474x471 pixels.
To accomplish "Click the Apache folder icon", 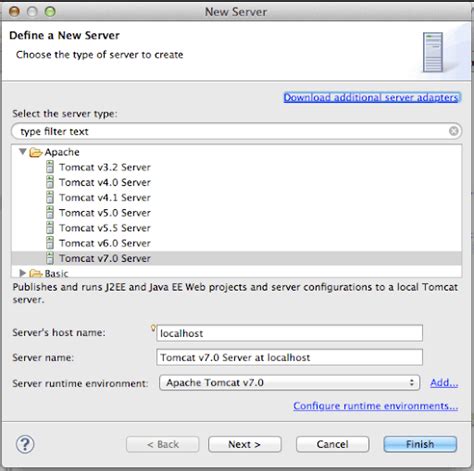I will coord(36,152).
